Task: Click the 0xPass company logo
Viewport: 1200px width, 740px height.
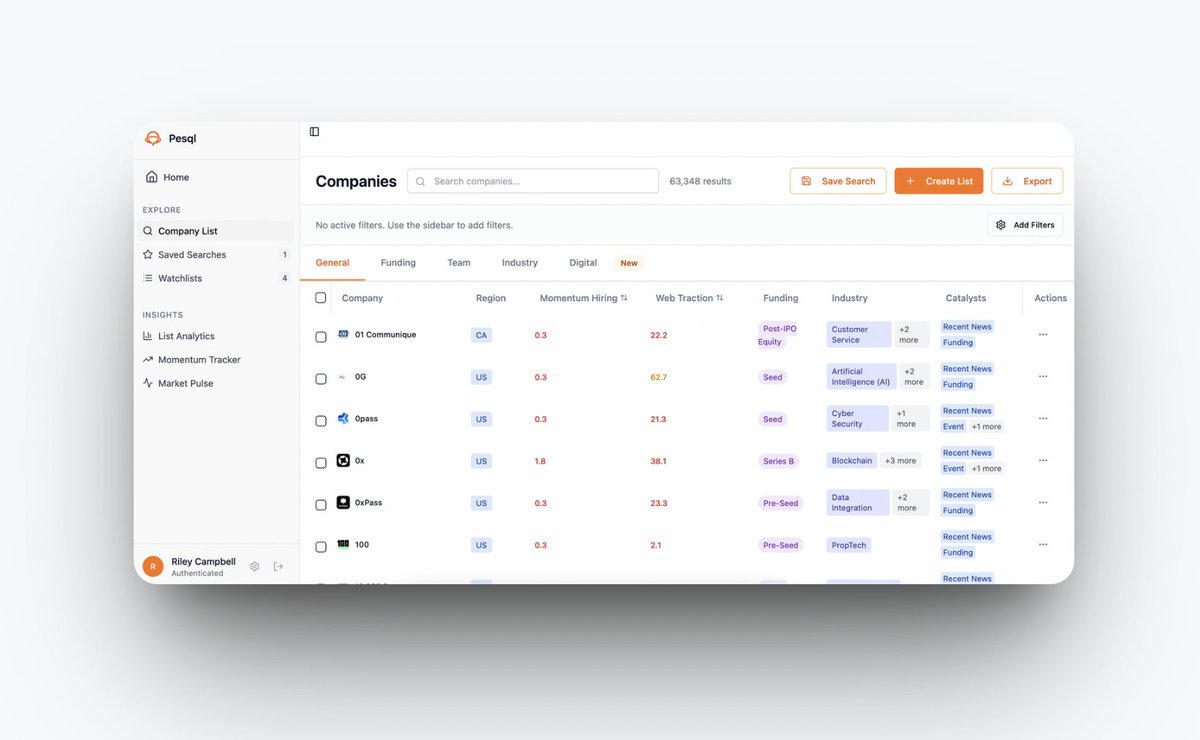Action: tap(343, 502)
